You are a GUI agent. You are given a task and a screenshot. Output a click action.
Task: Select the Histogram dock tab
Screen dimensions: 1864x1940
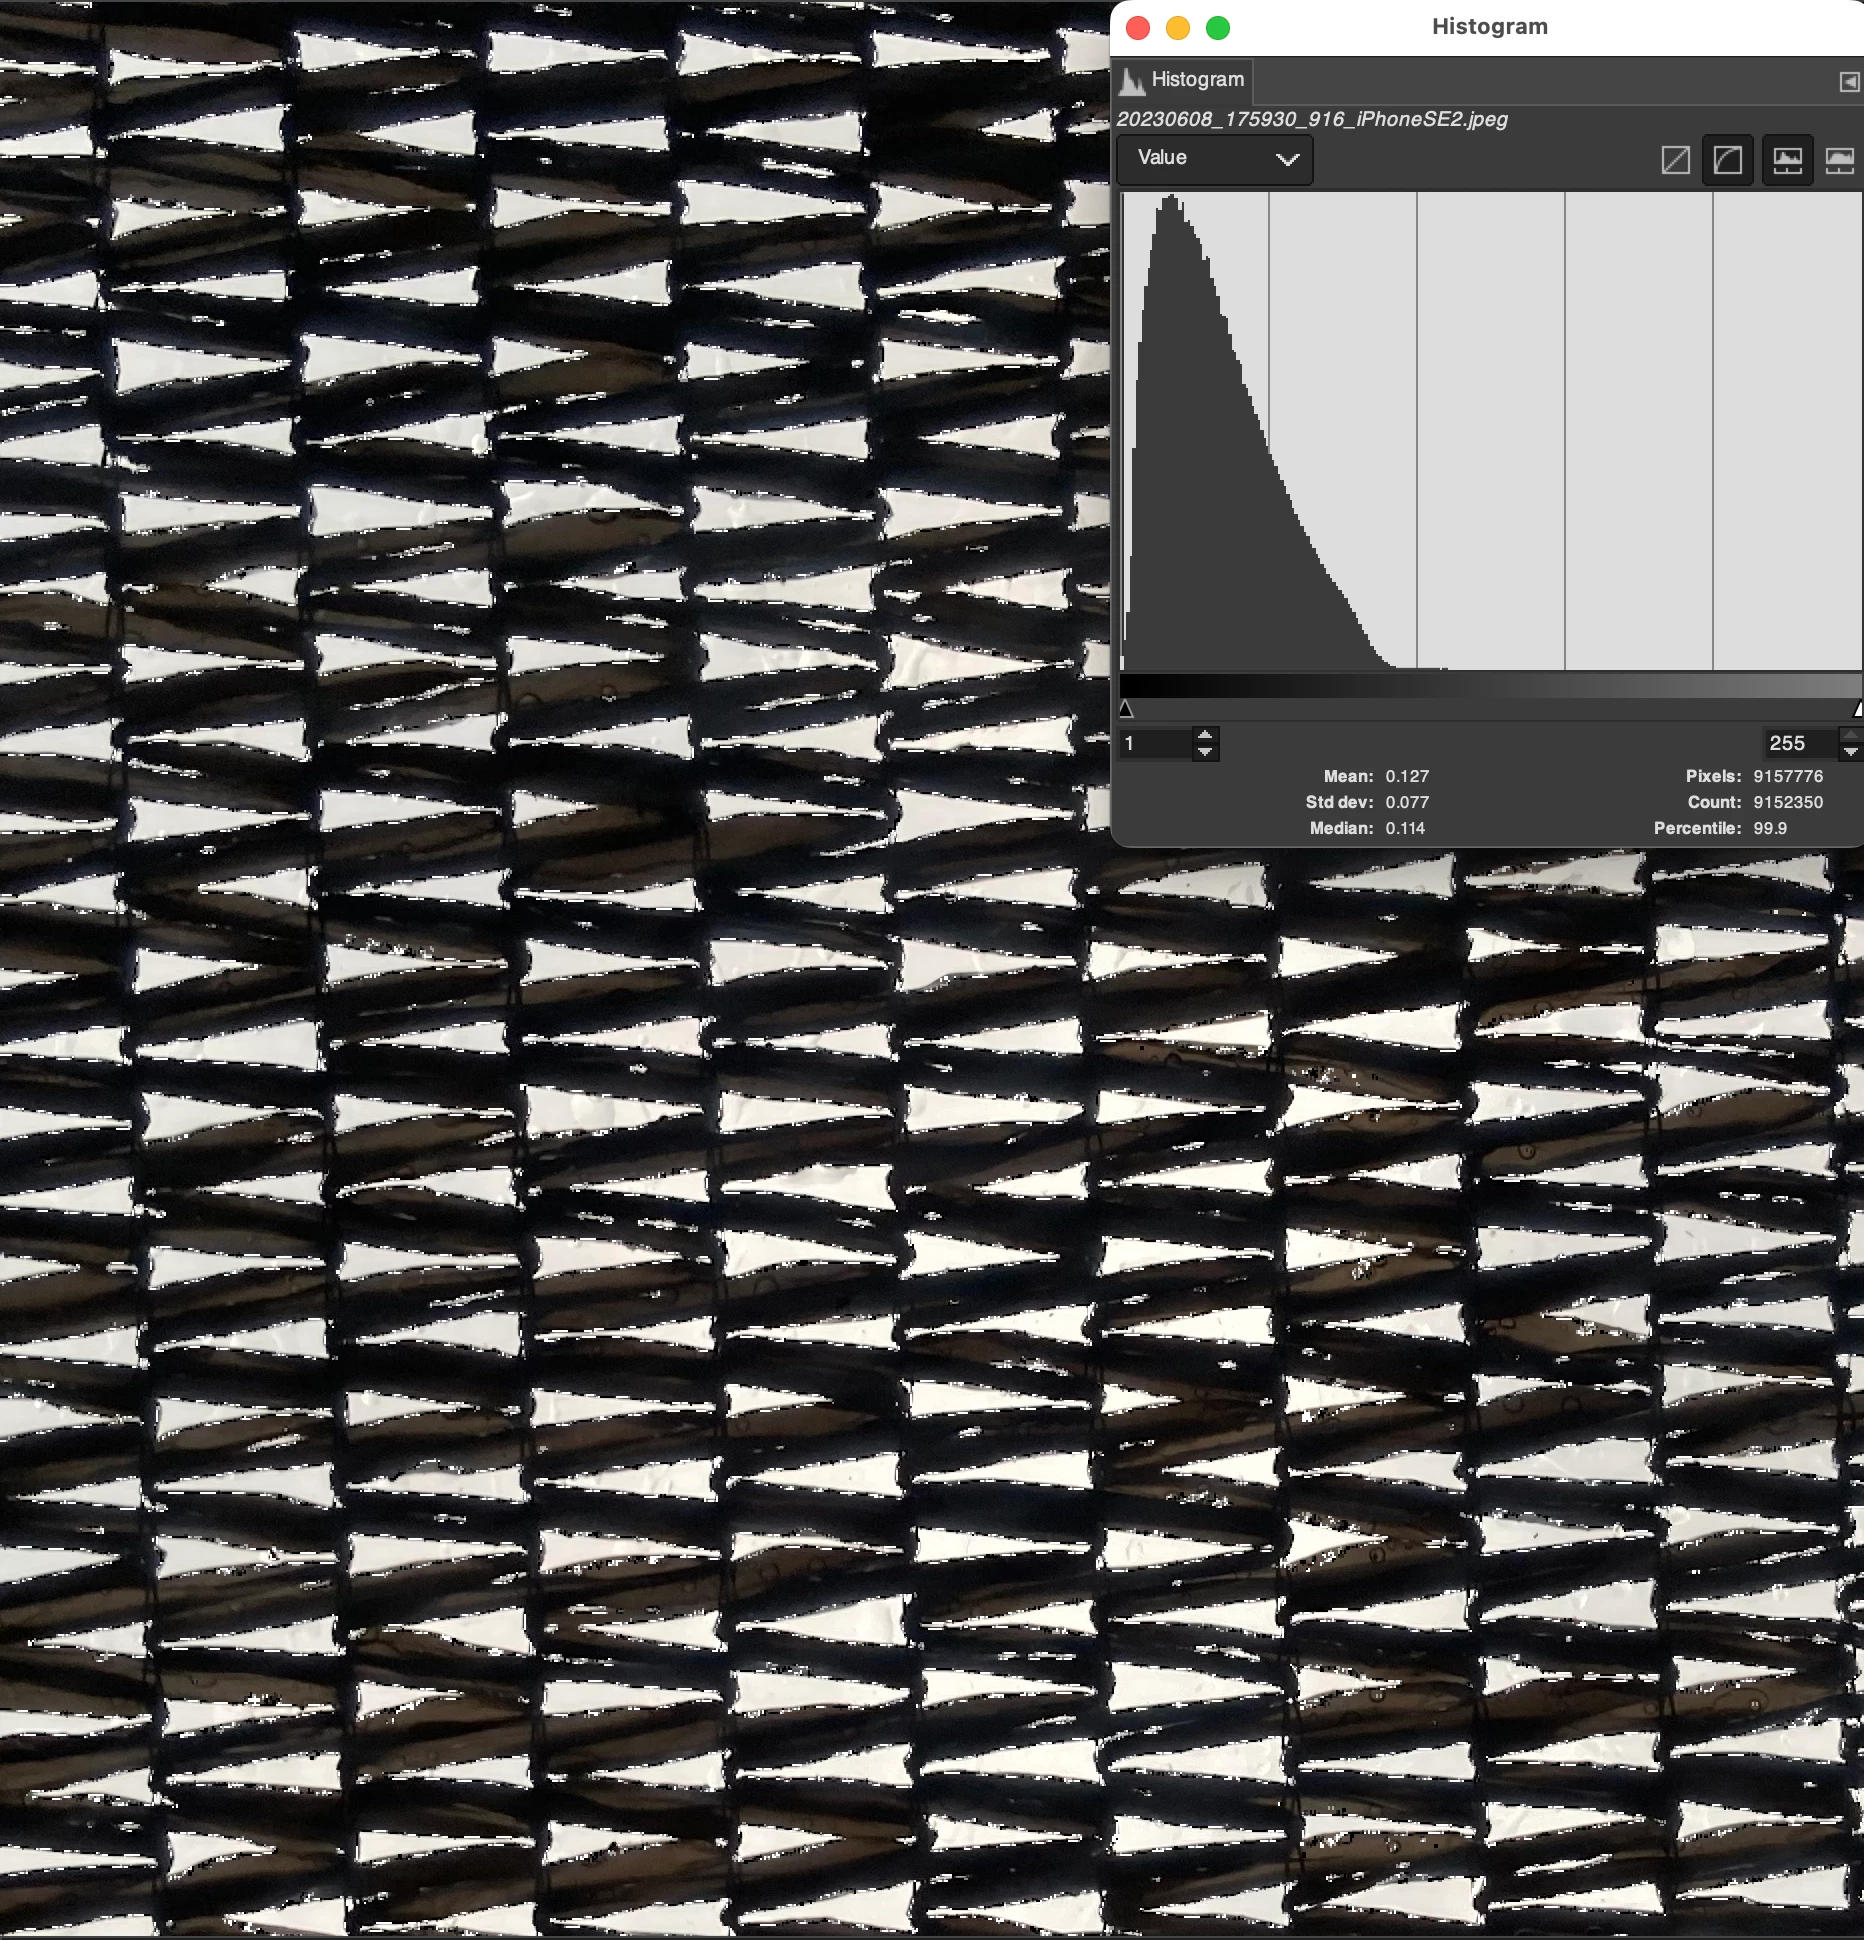[x=1183, y=80]
